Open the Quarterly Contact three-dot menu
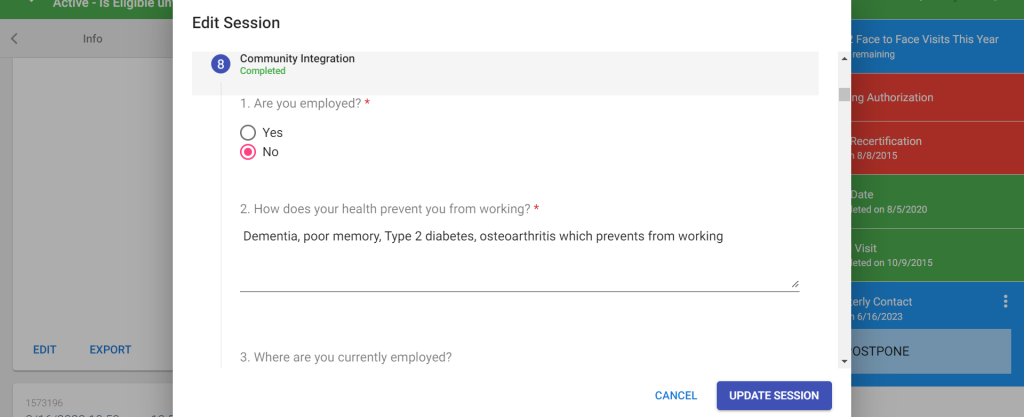The width and height of the screenshot is (1024, 417). point(1006,301)
